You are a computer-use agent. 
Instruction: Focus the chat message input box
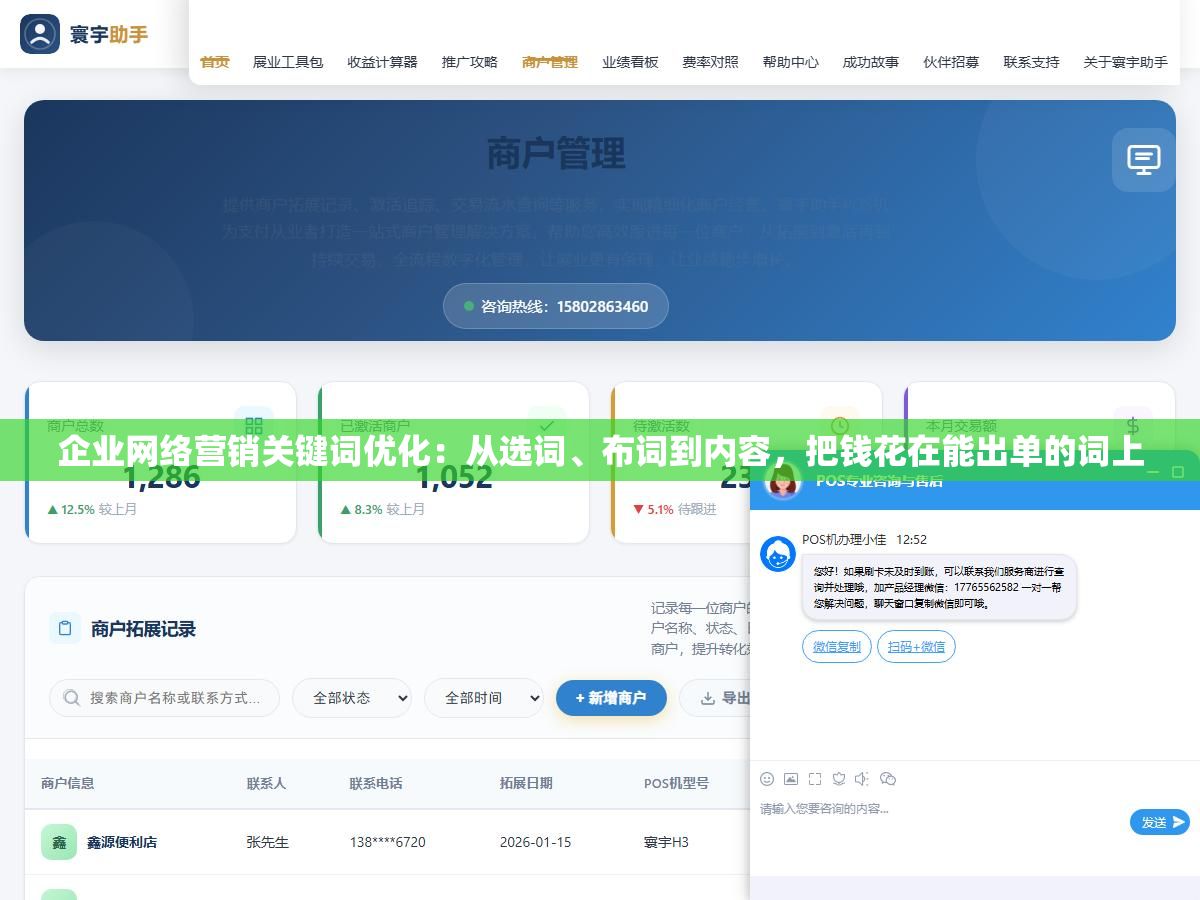(x=940, y=822)
